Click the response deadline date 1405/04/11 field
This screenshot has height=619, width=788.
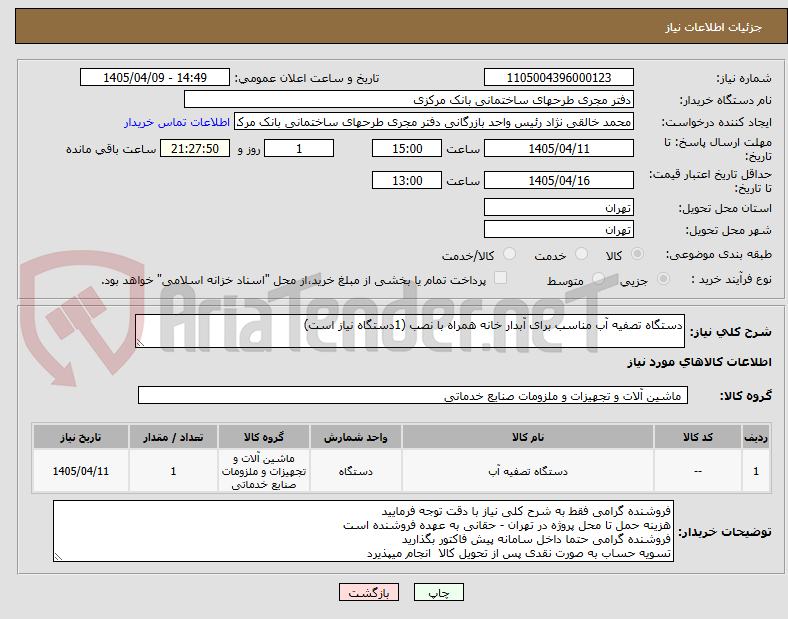coord(559,148)
